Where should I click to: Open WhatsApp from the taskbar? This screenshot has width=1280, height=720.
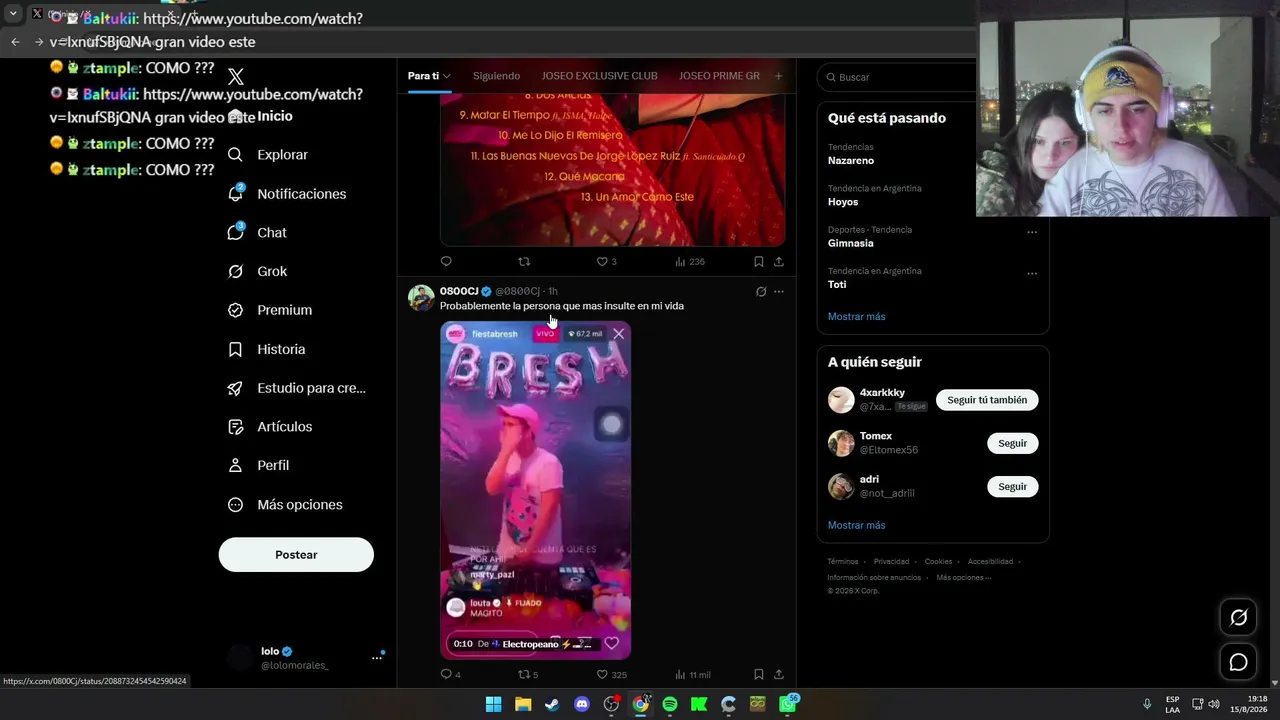pos(788,704)
